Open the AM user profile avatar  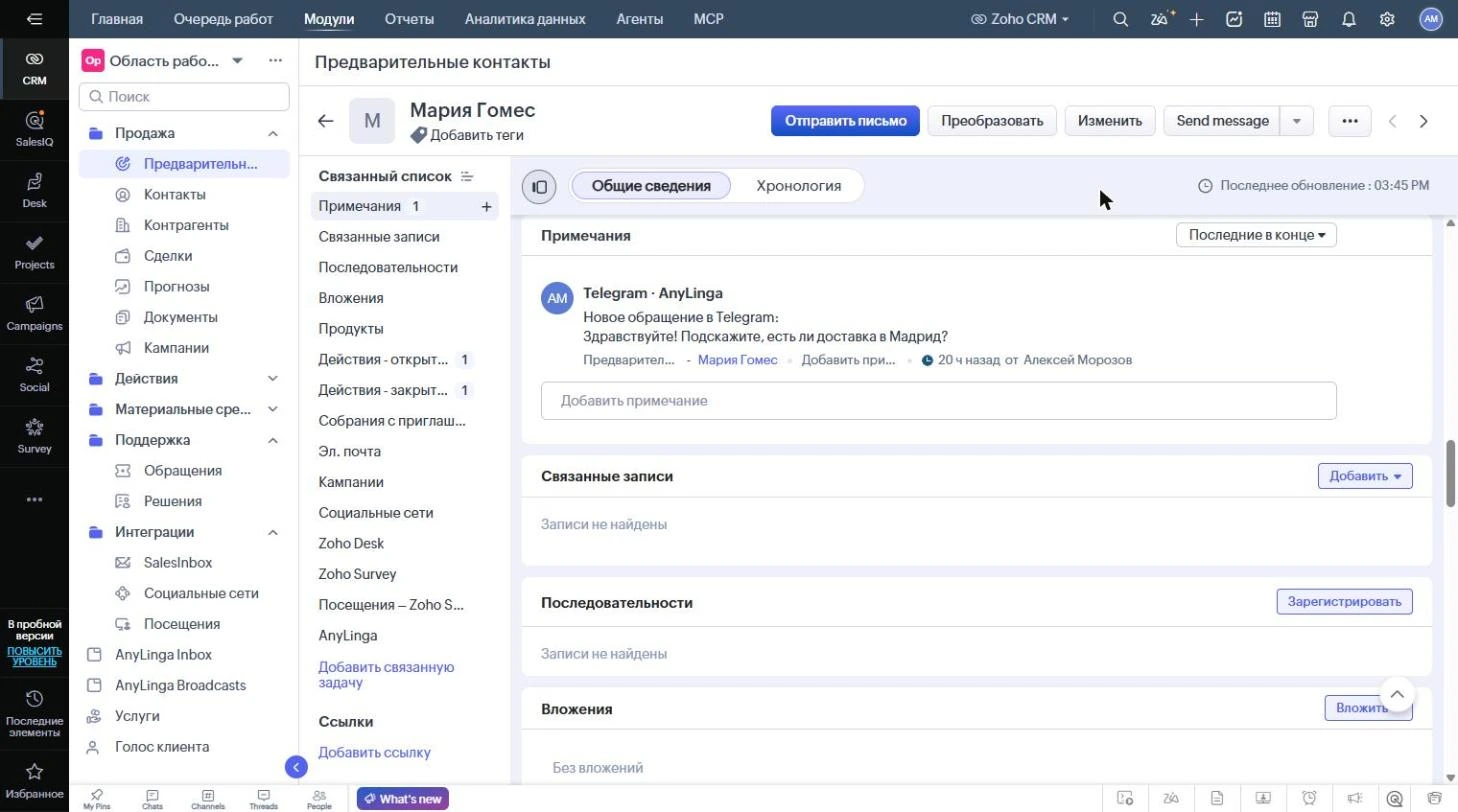[x=1431, y=19]
